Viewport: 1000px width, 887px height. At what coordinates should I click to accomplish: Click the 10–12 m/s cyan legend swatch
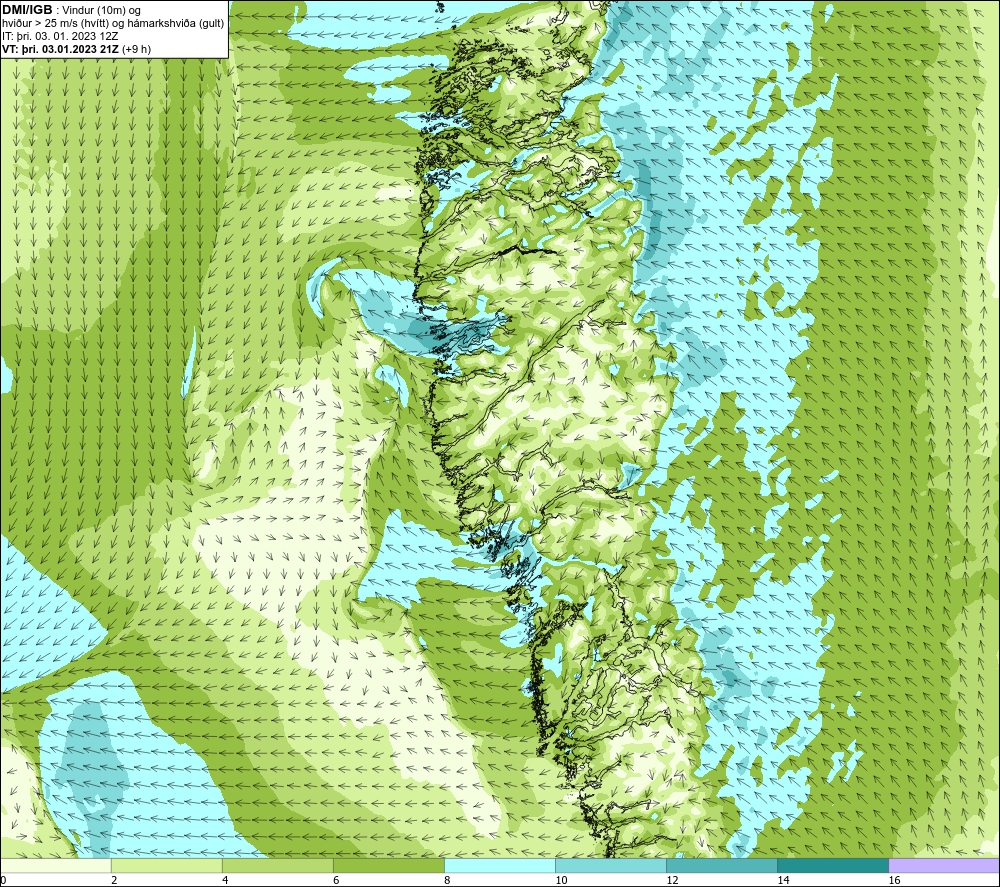pos(611,865)
